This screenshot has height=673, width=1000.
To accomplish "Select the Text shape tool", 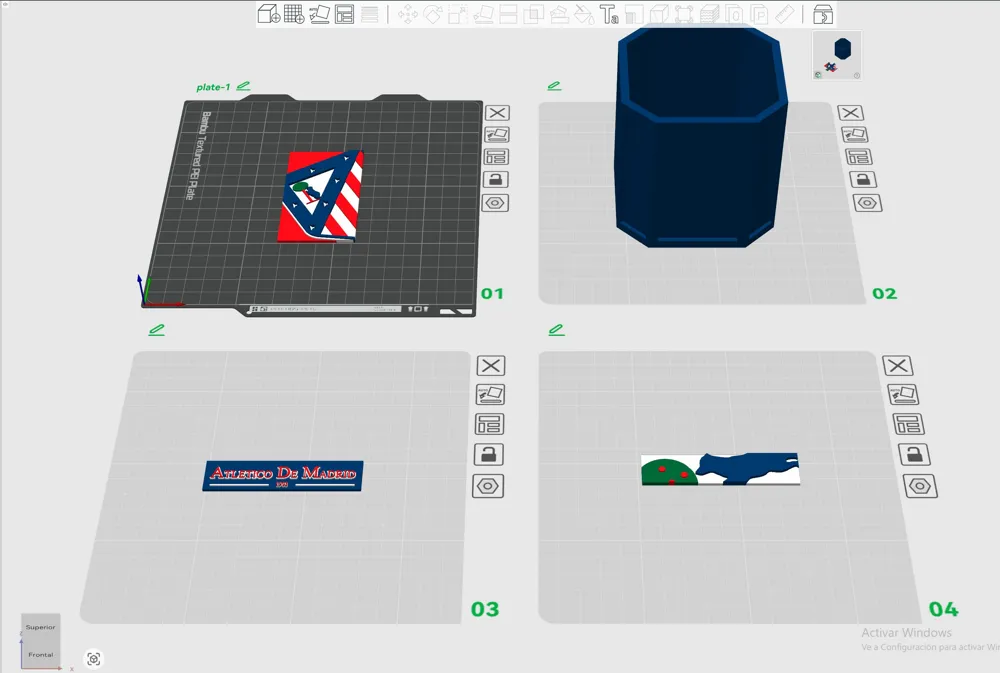I will pos(609,13).
